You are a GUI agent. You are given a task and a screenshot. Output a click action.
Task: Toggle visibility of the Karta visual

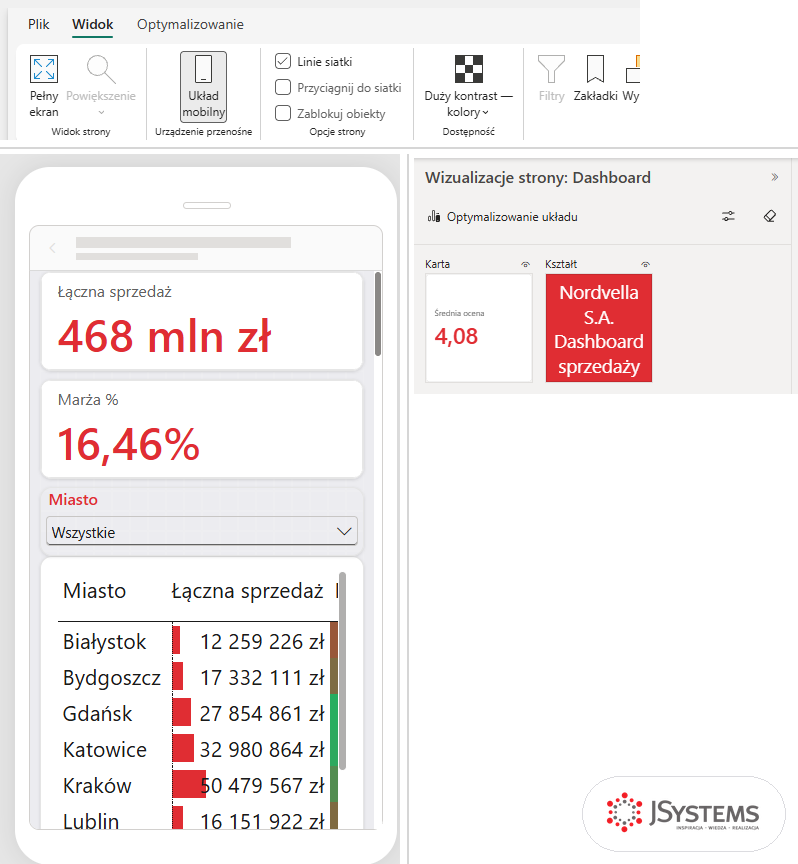(525, 264)
